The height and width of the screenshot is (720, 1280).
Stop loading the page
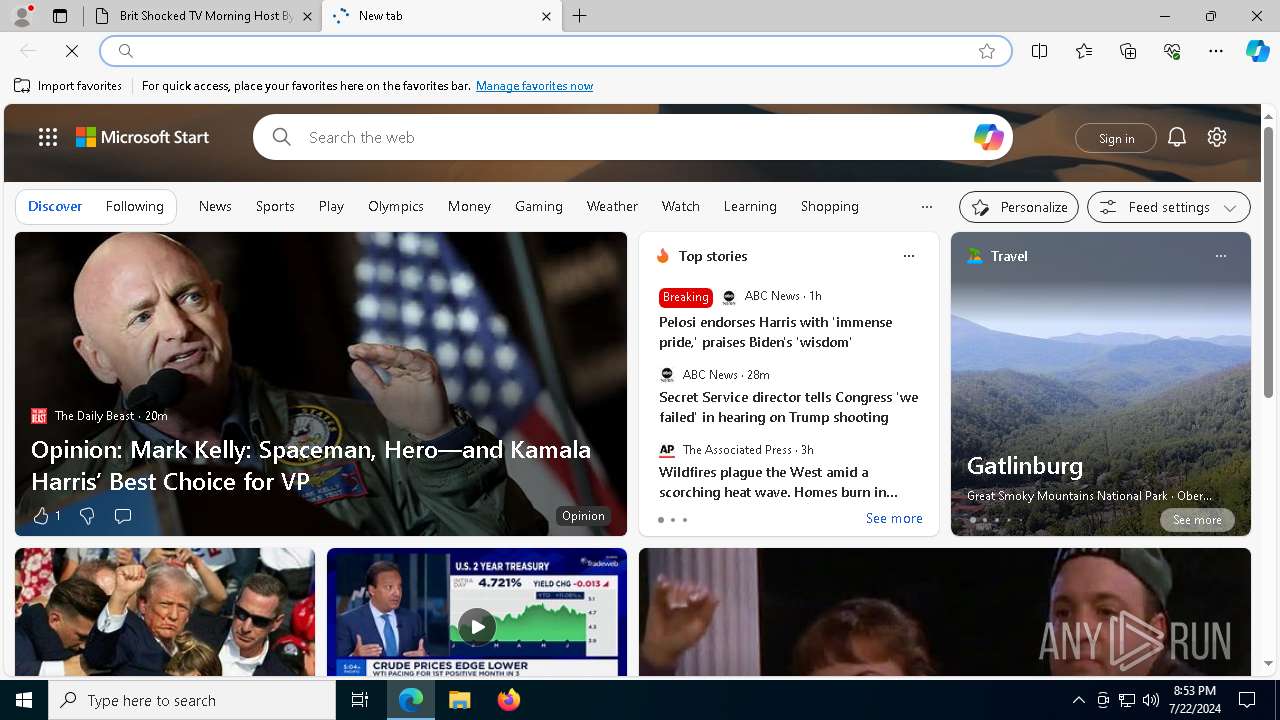pyautogui.click(x=72, y=50)
